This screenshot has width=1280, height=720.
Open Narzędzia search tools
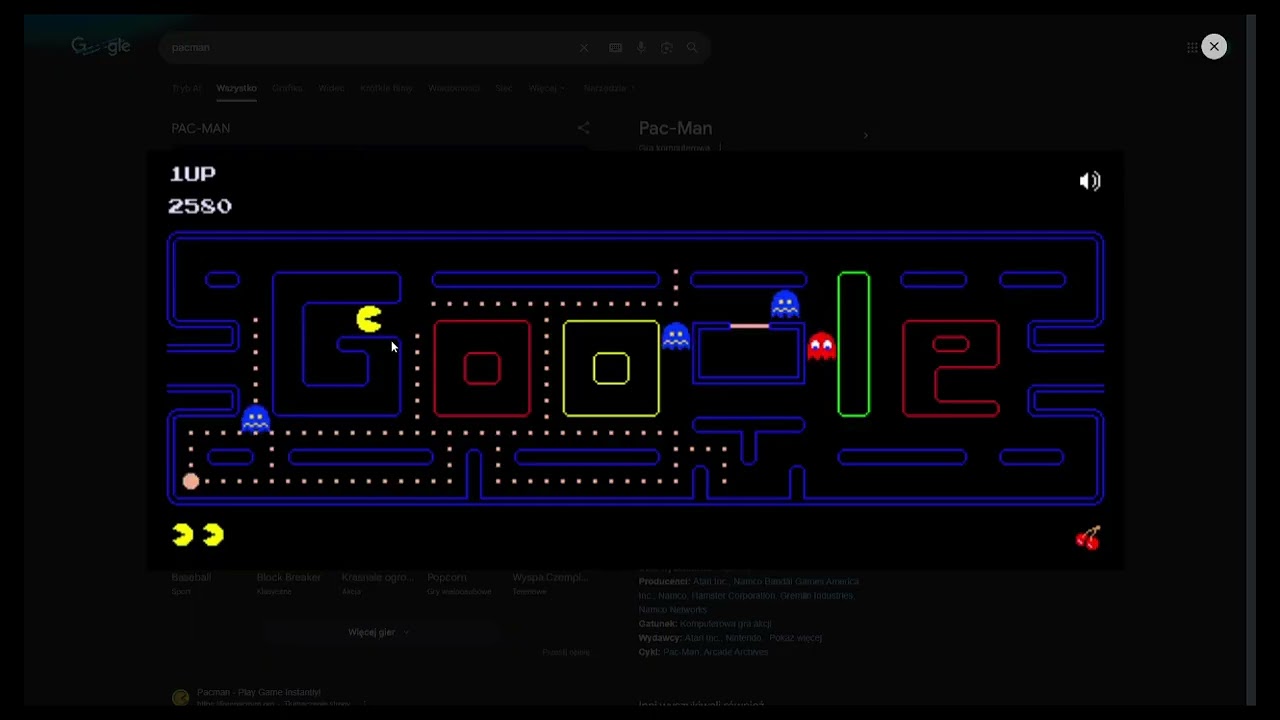(608, 88)
